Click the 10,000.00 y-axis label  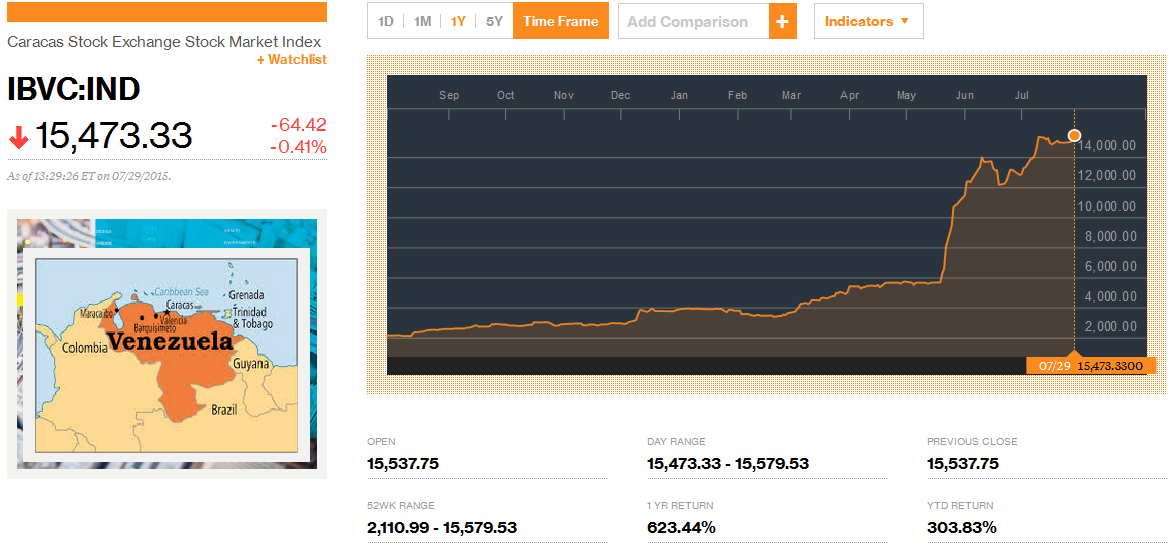[x=1106, y=206]
